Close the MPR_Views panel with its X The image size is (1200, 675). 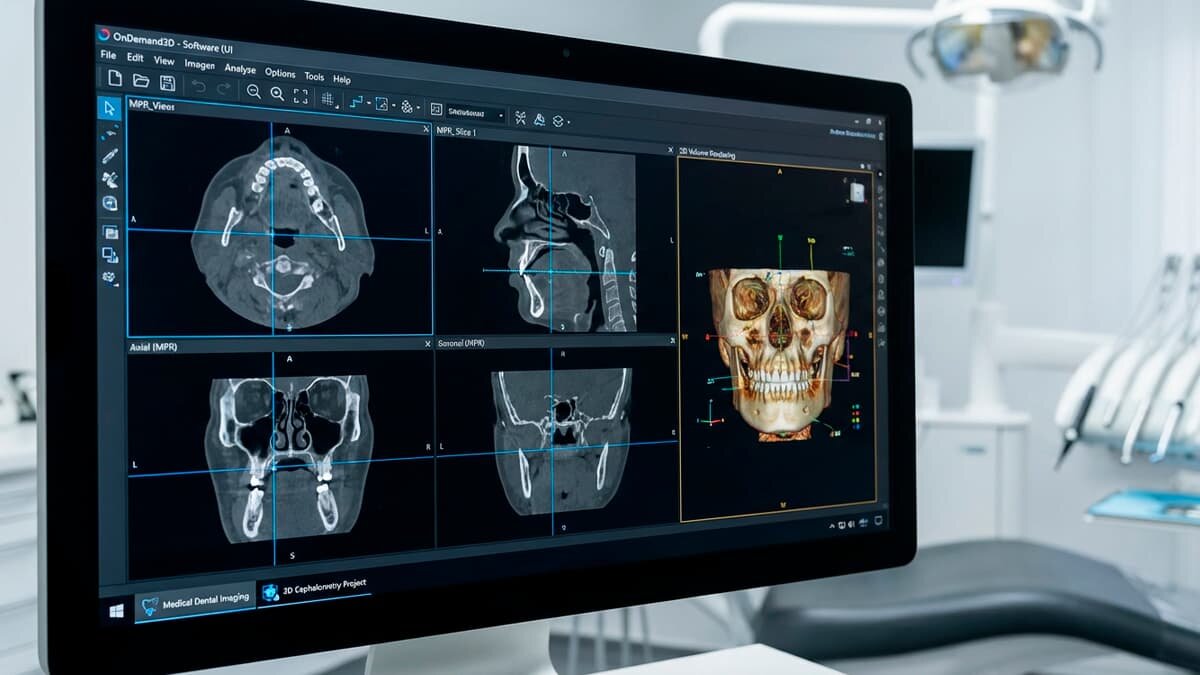pyautogui.click(x=427, y=130)
